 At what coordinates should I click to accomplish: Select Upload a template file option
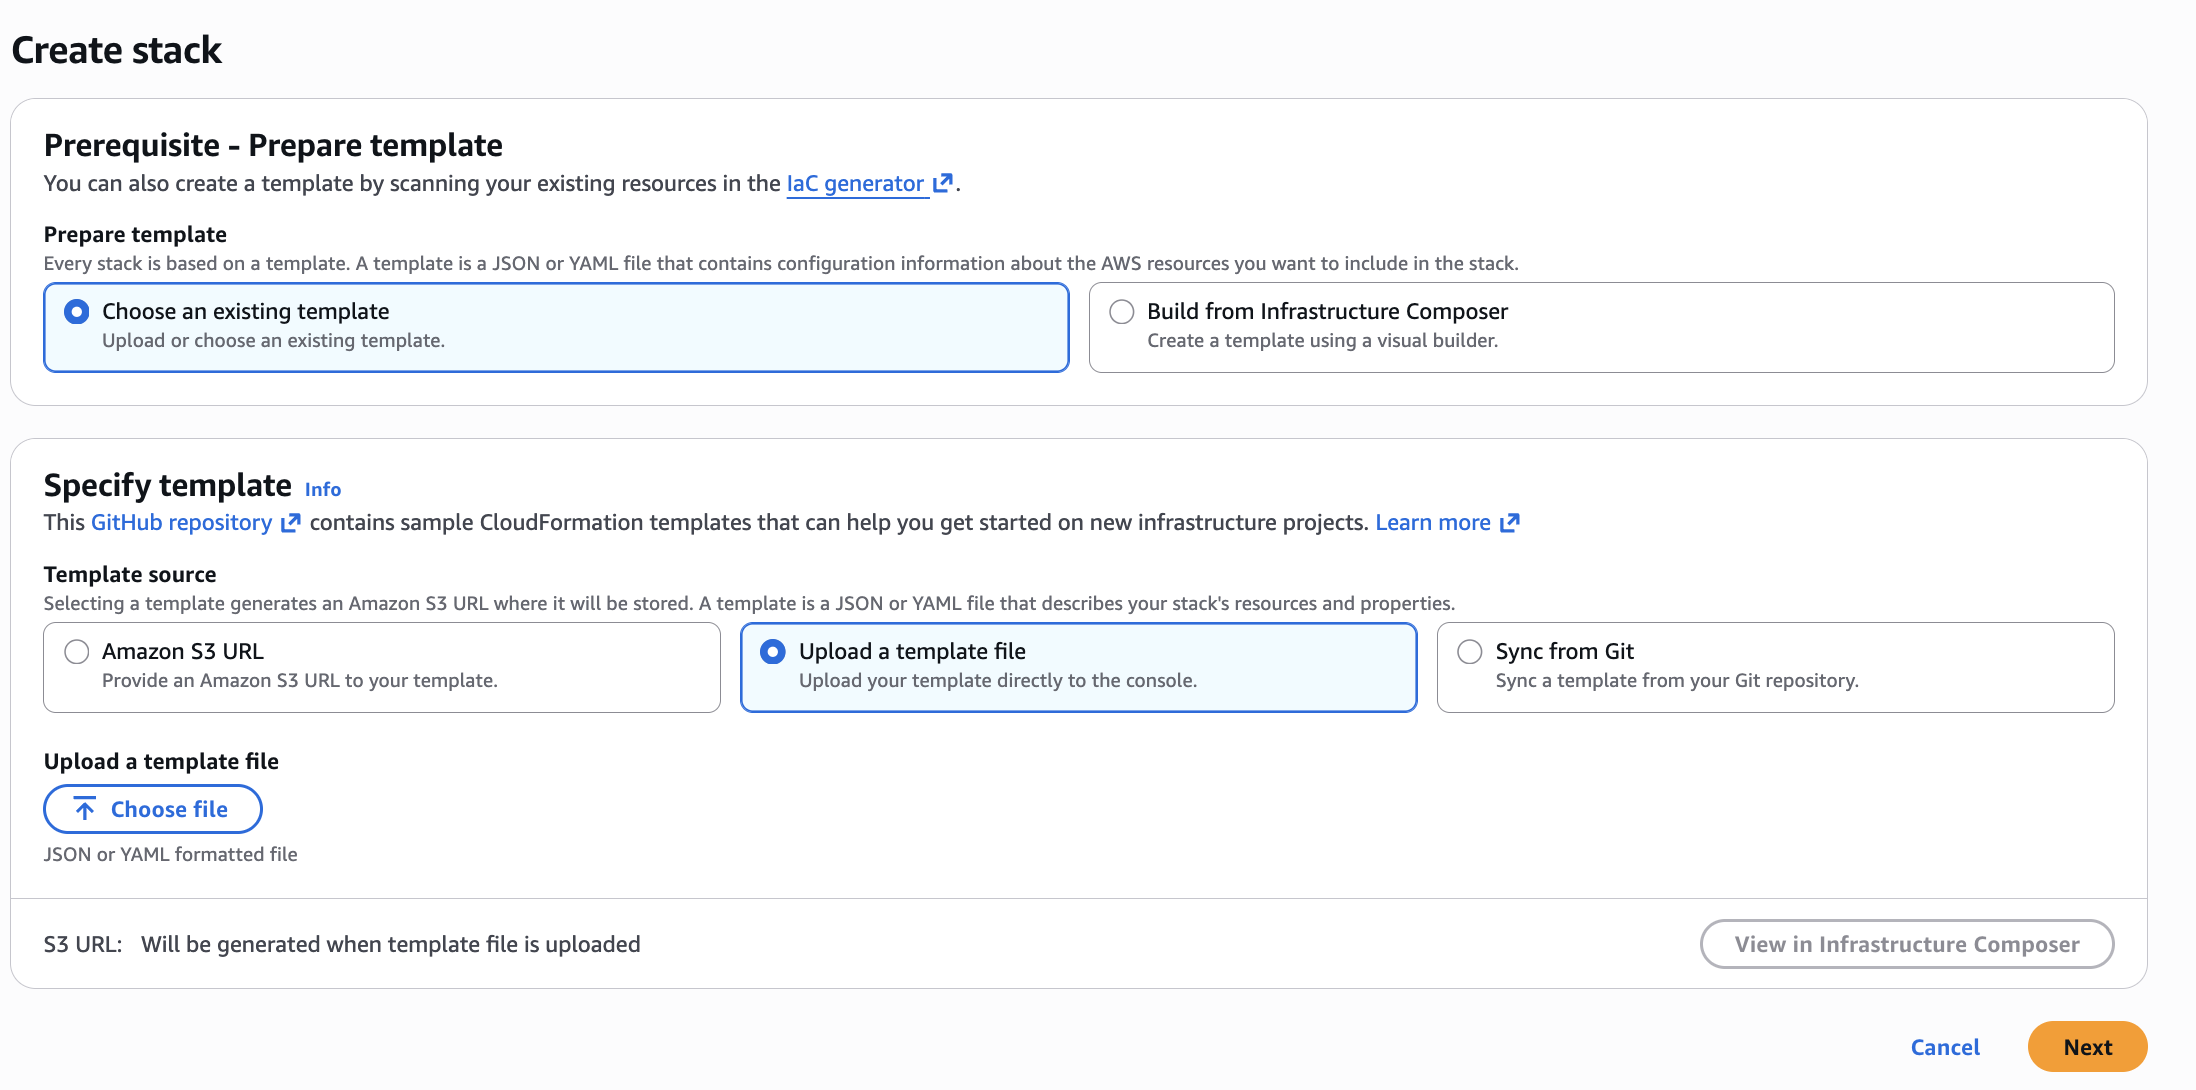pos(773,652)
